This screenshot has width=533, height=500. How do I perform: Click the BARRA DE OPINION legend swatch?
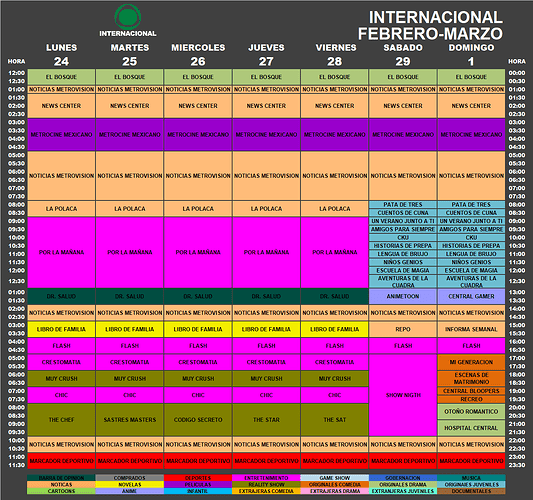(62, 478)
